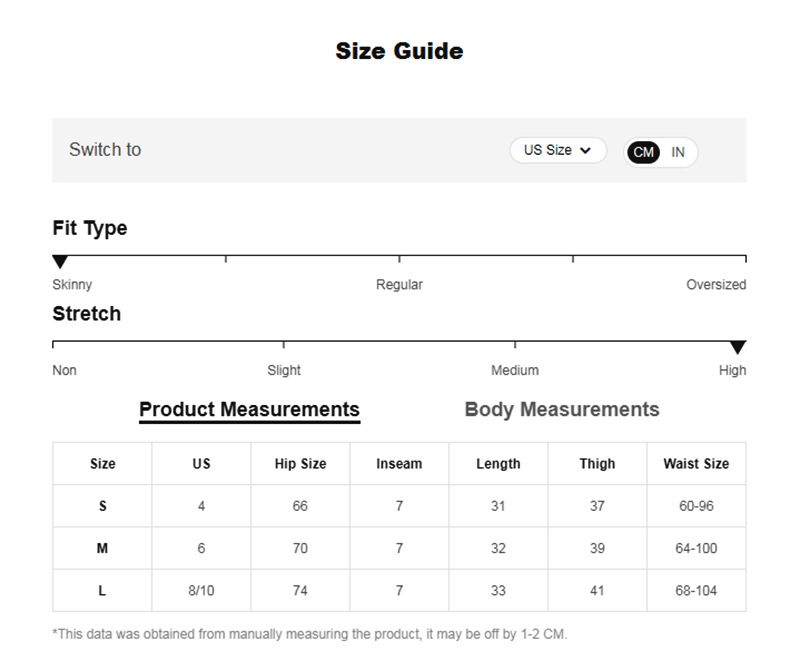The image size is (800, 661).
Task: Switch units to IN
Action: click(678, 152)
